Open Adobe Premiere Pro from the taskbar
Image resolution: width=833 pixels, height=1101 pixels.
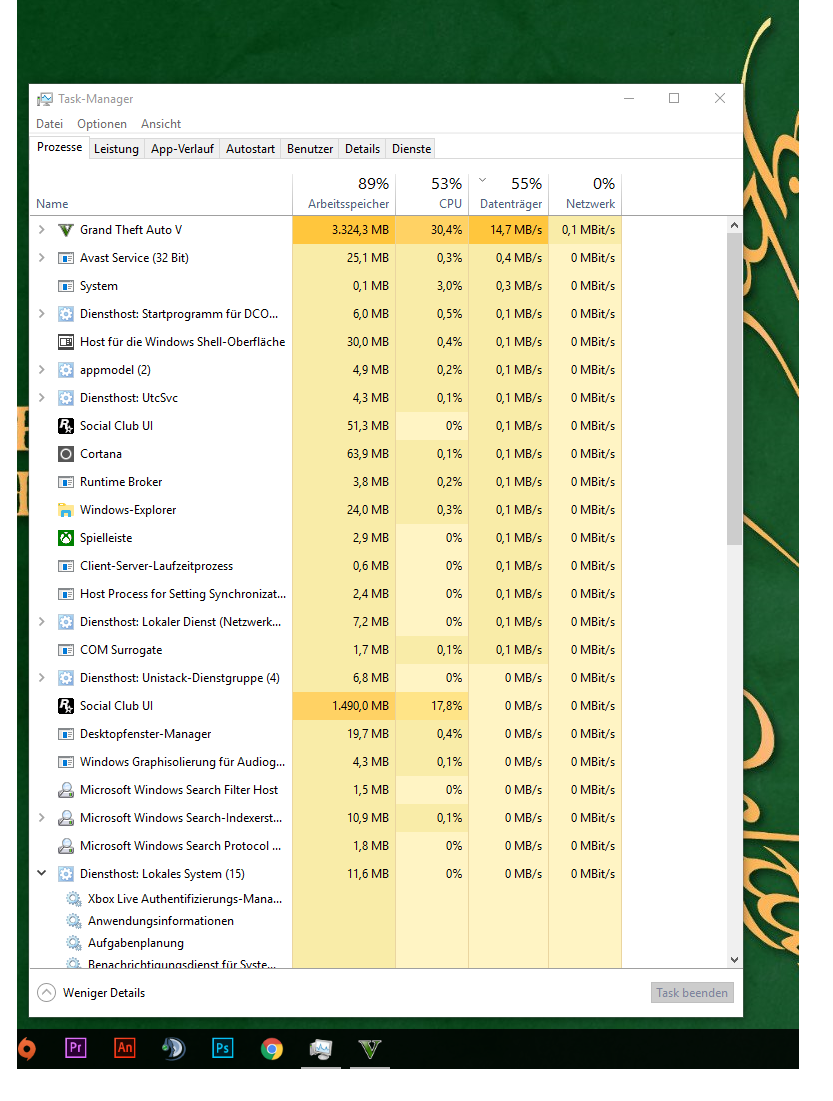(76, 1048)
